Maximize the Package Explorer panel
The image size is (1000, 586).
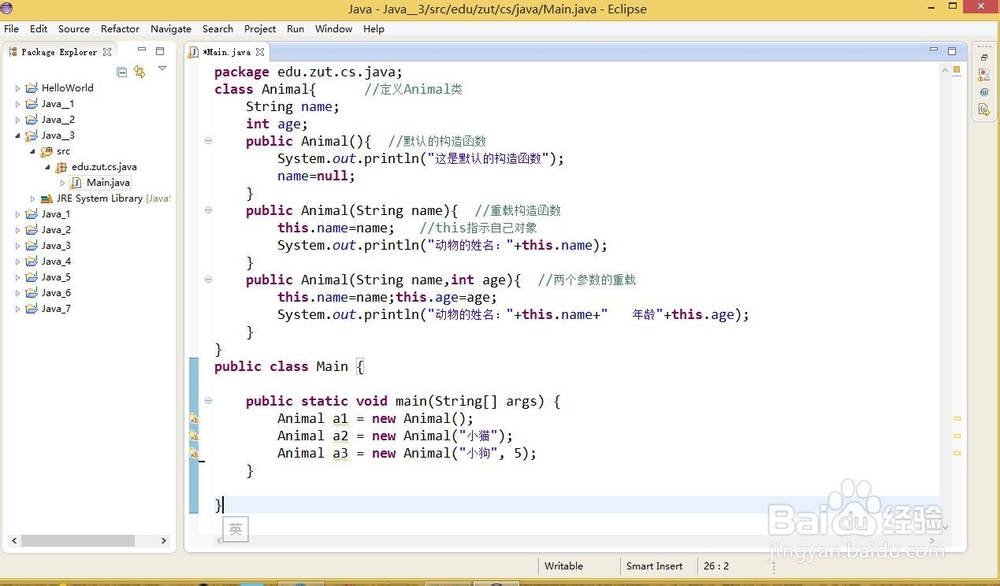click(x=160, y=51)
